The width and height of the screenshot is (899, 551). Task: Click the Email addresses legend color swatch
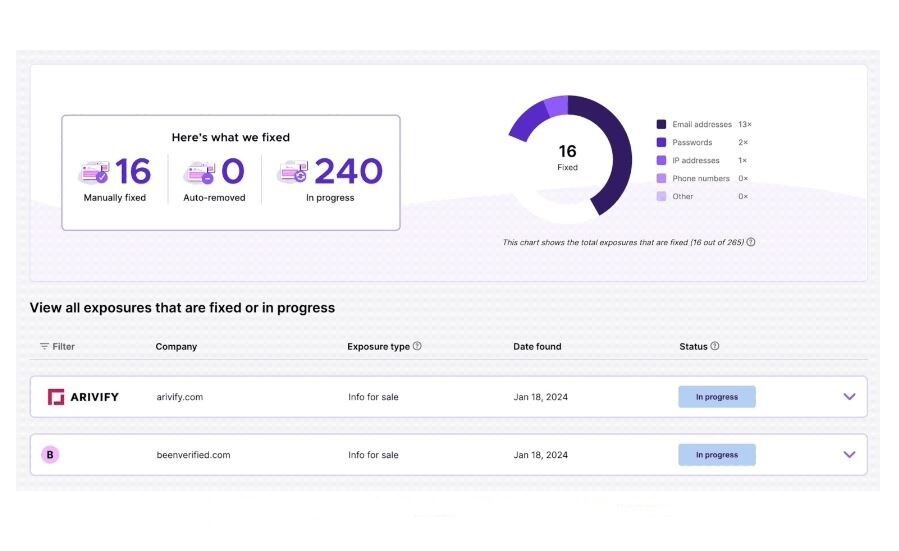[x=661, y=125]
